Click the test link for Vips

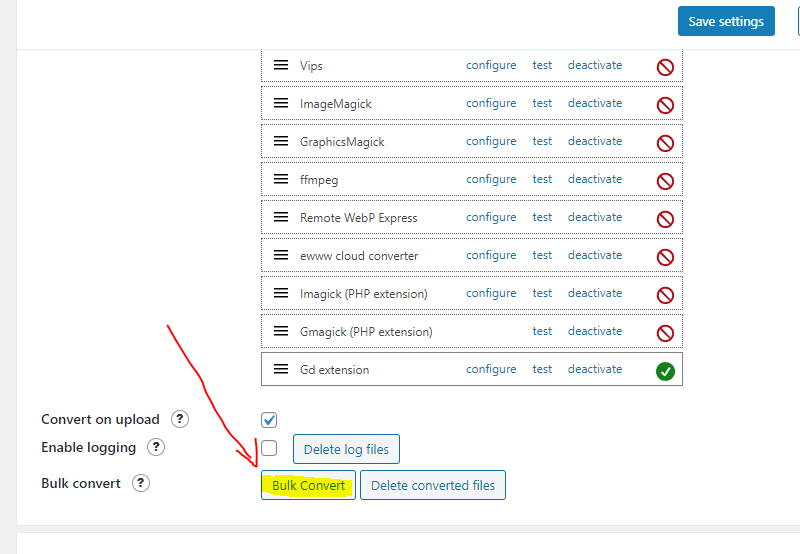point(542,65)
